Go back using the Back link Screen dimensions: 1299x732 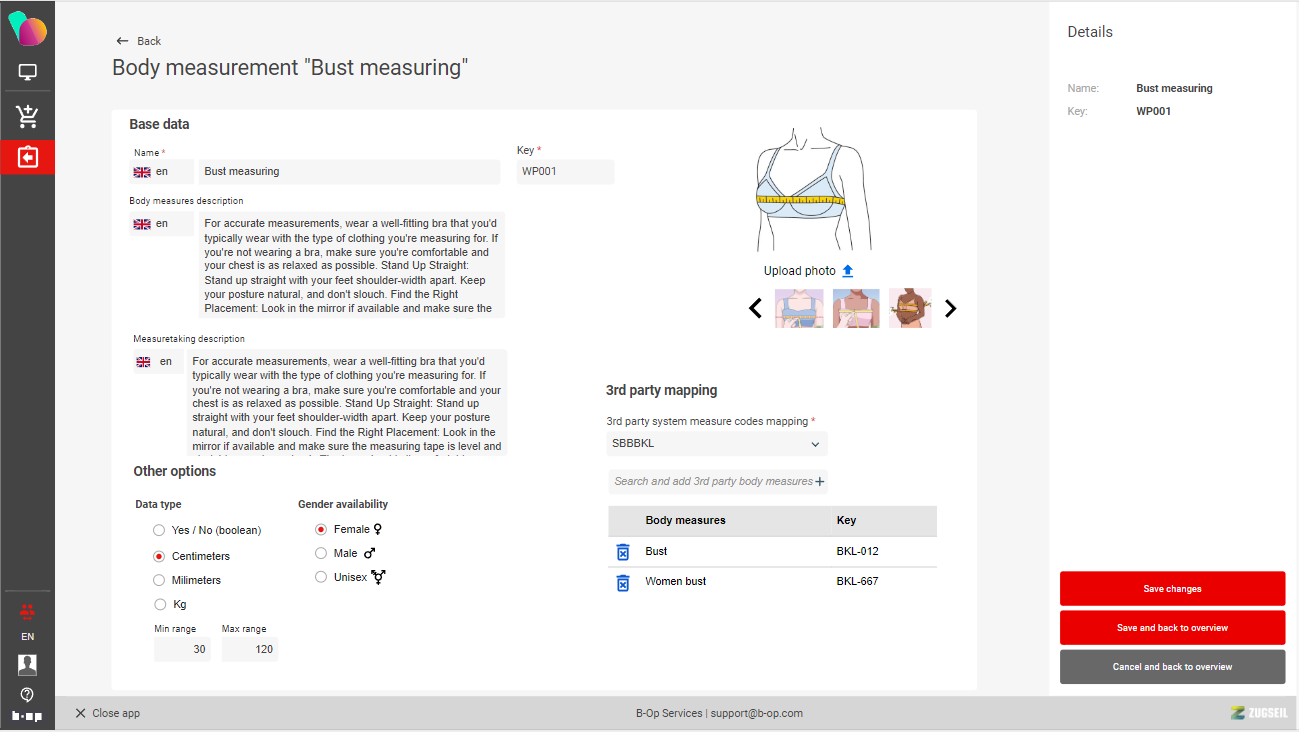[139, 41]
